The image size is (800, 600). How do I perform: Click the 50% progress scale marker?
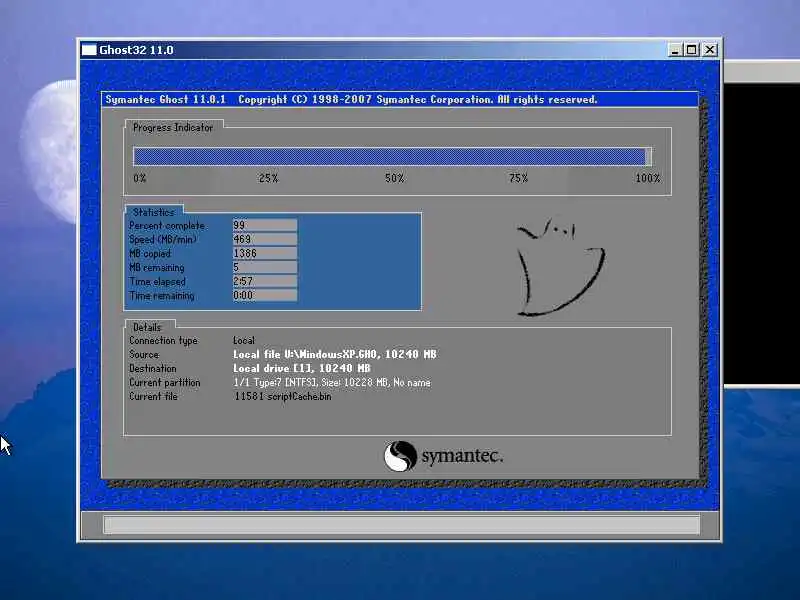pos(394,178)
